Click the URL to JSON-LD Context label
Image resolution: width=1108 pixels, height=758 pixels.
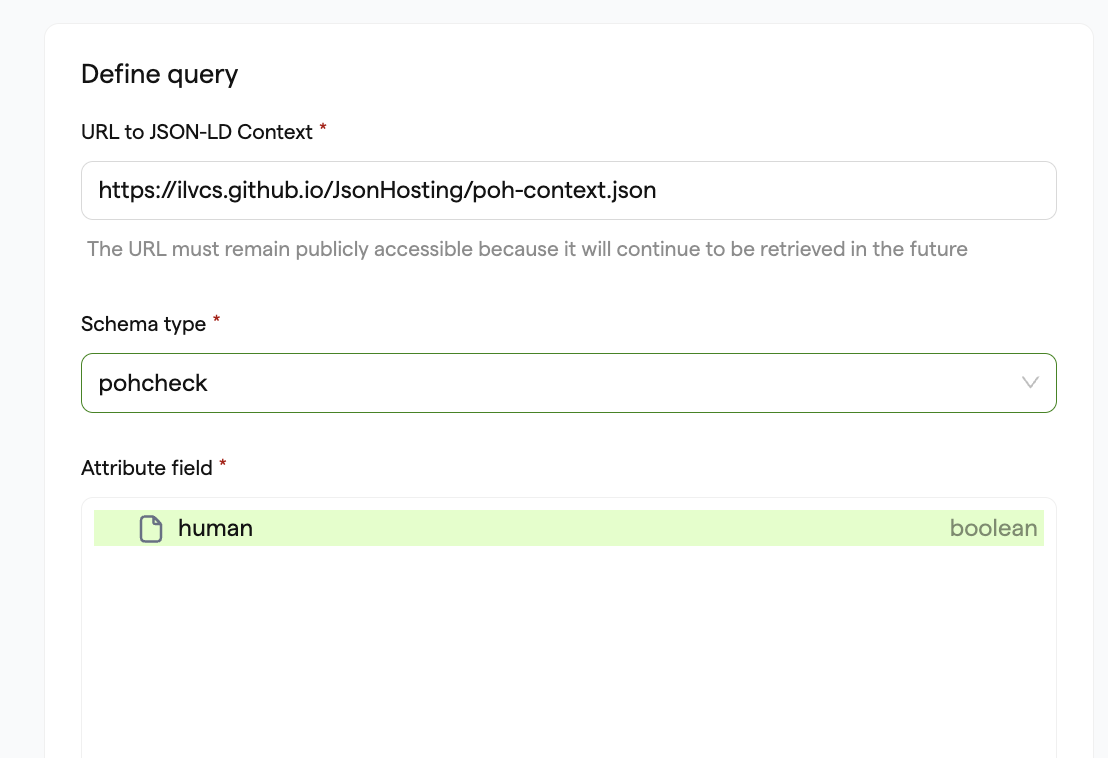(197, 132)
